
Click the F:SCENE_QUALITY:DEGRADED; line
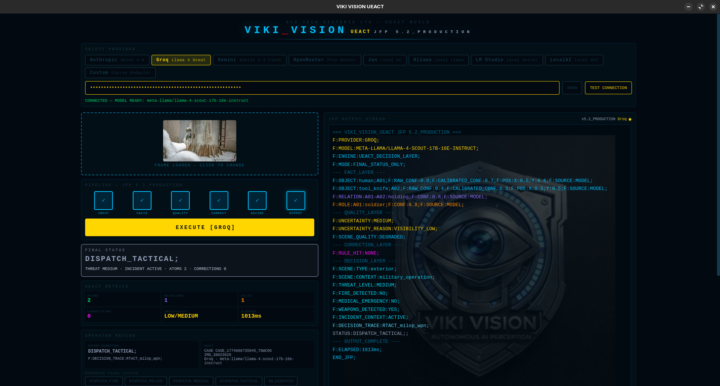[x=369, y=237]
